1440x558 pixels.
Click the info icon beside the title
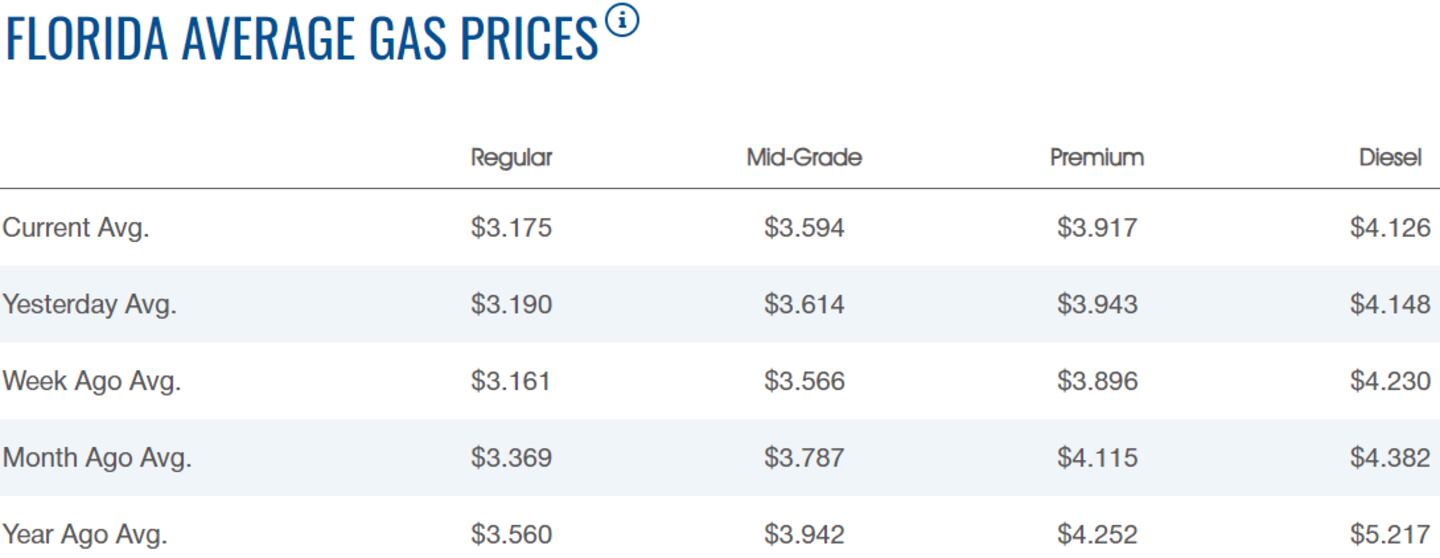point(622,20)
